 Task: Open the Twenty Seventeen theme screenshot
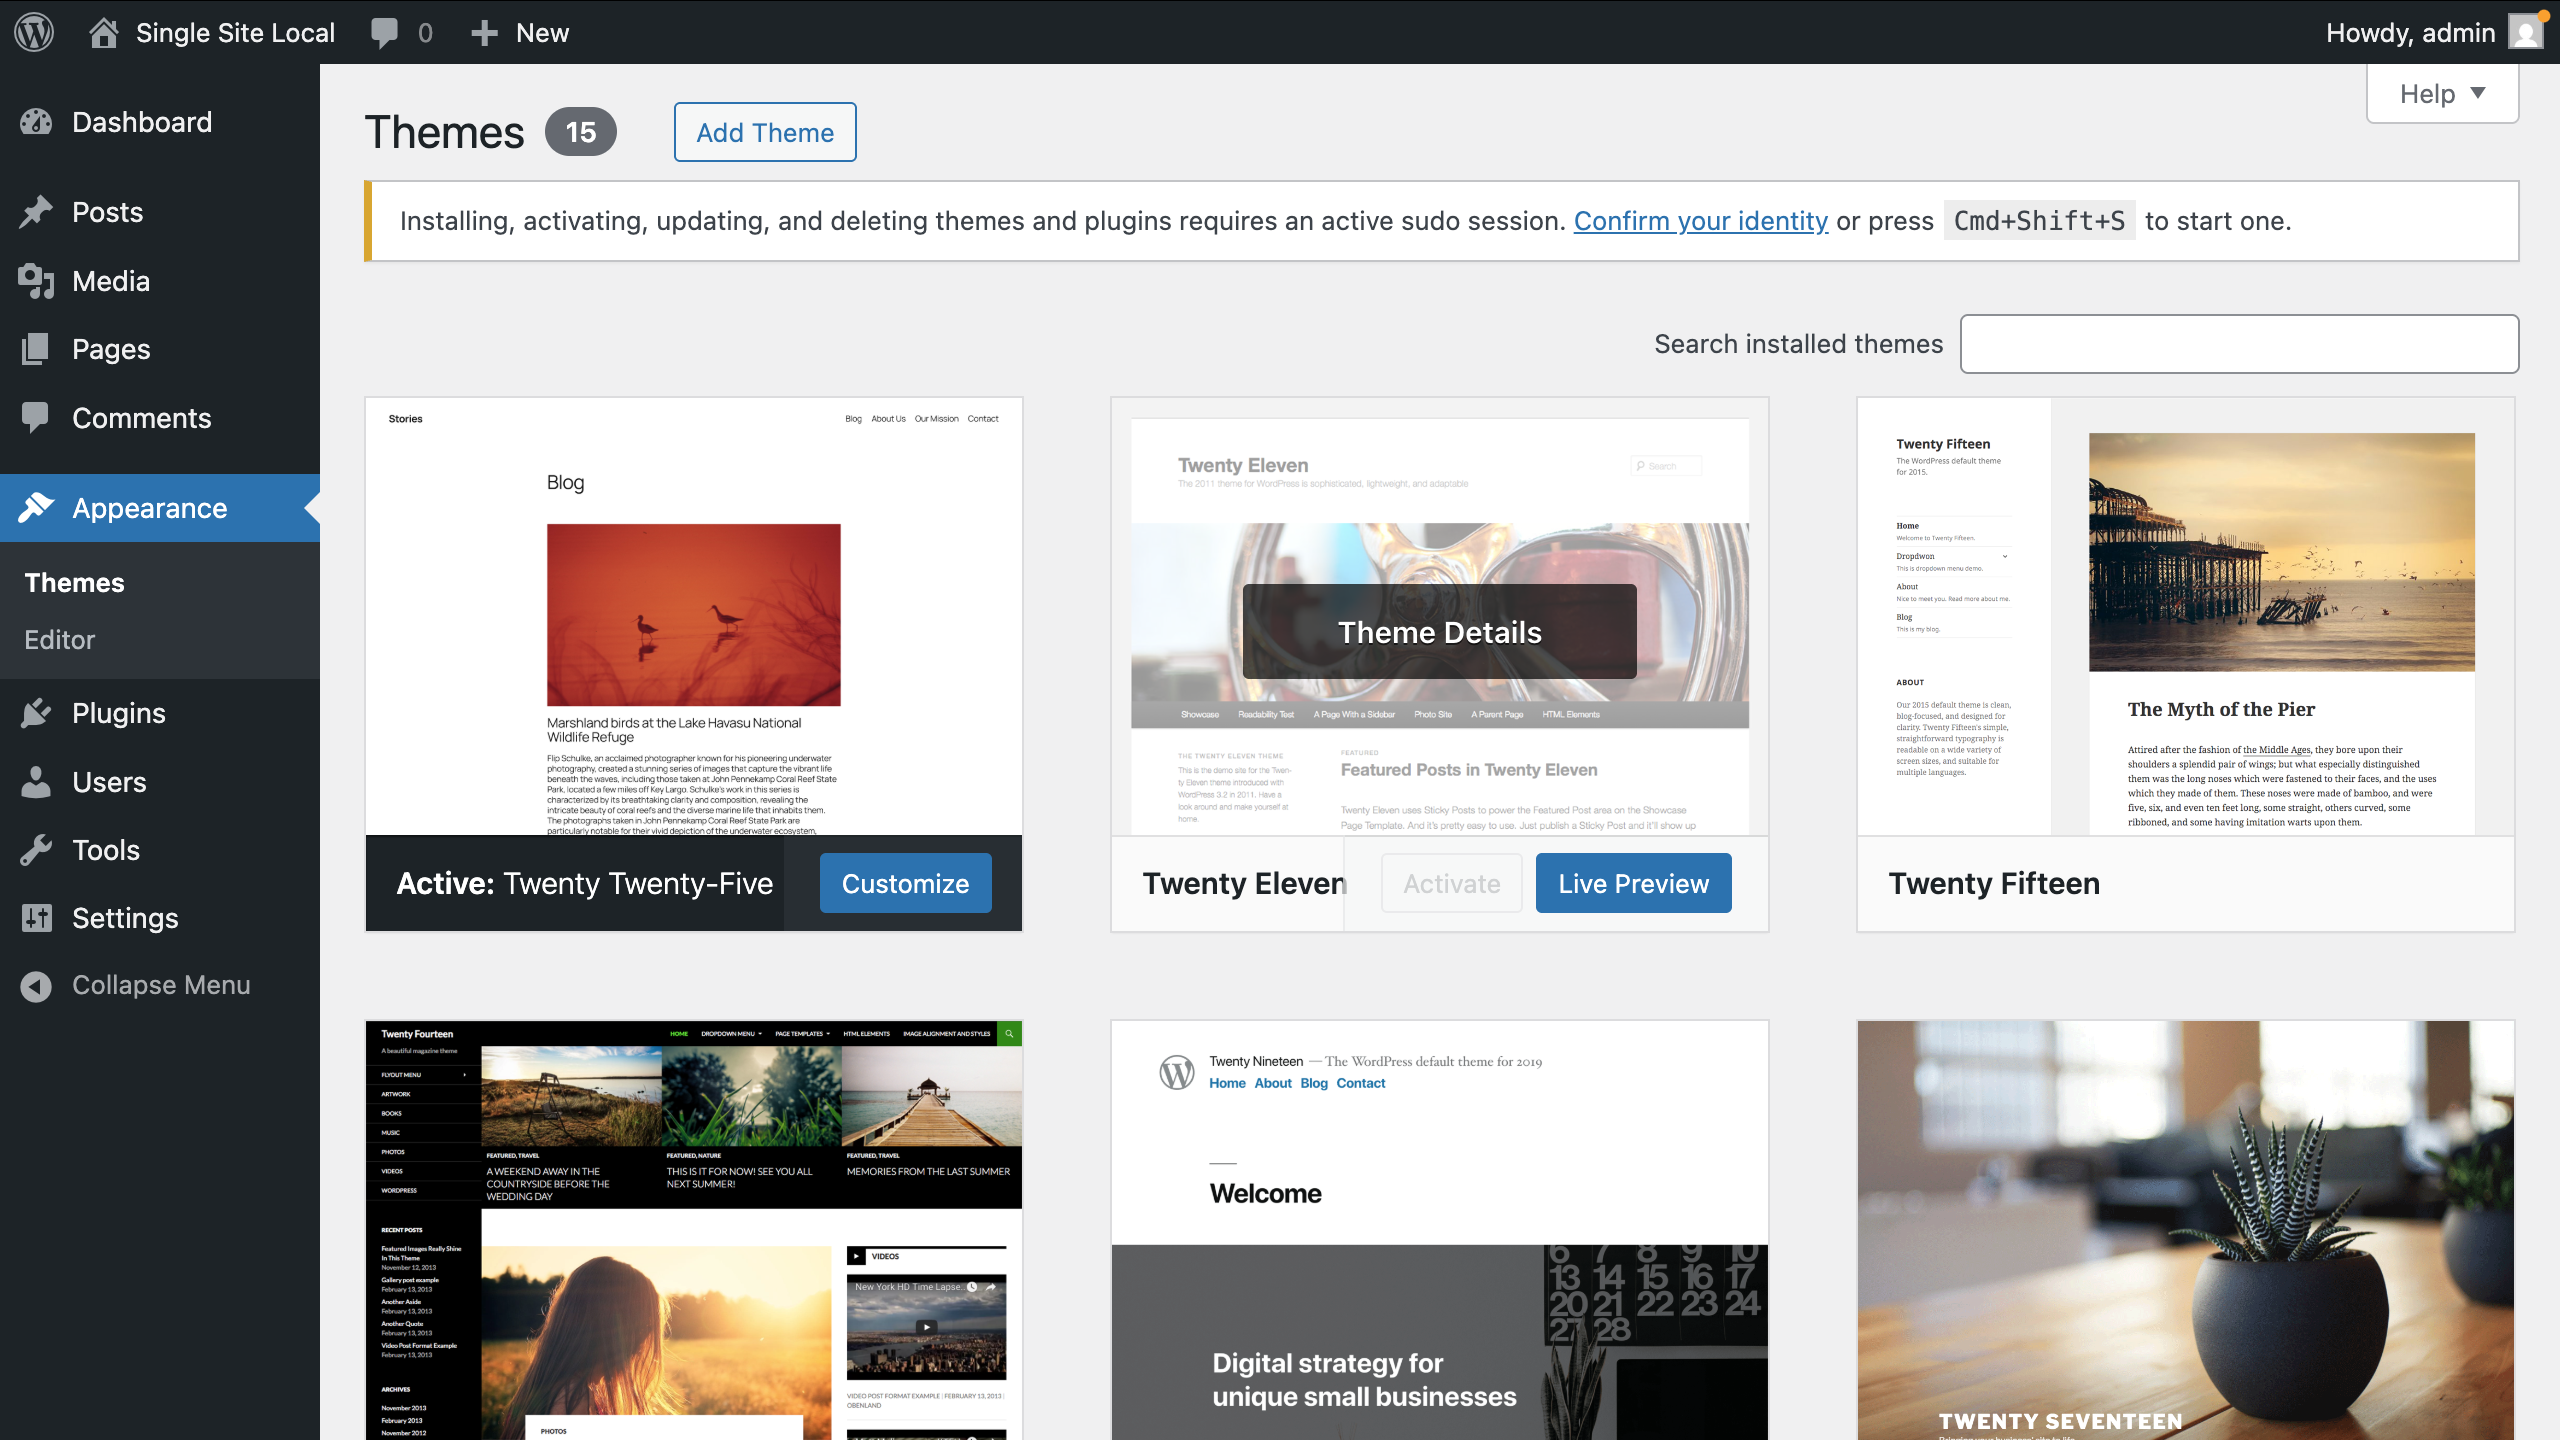2186,1230
